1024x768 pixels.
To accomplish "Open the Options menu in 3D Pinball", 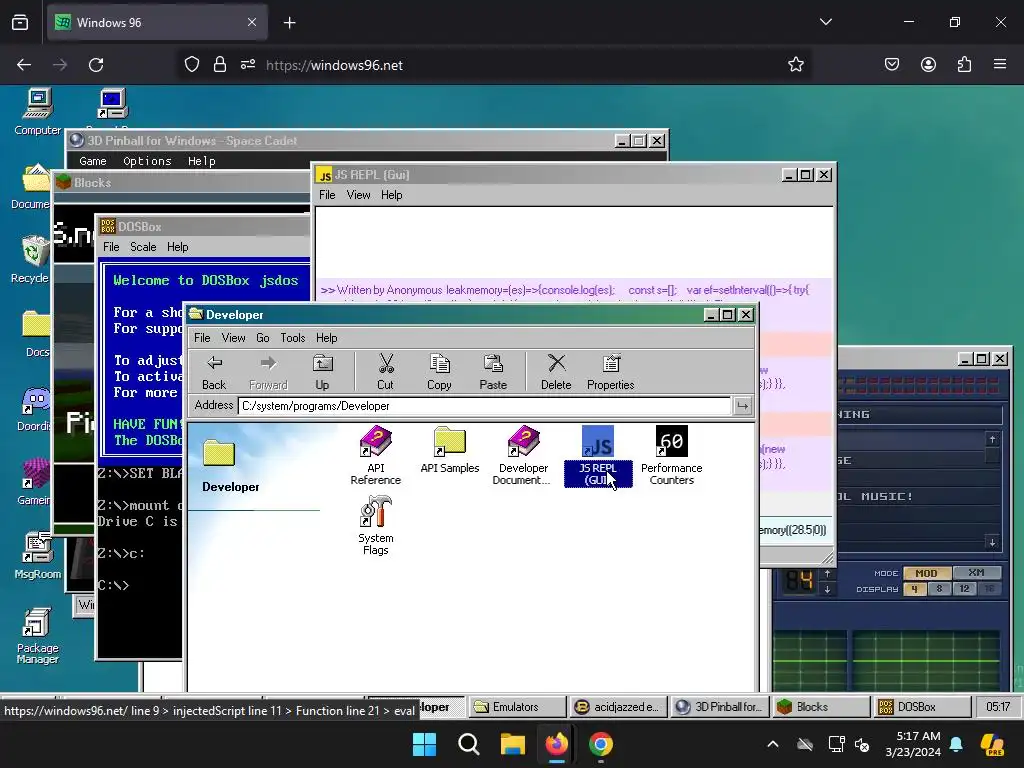I will click(x=147, y=161).
